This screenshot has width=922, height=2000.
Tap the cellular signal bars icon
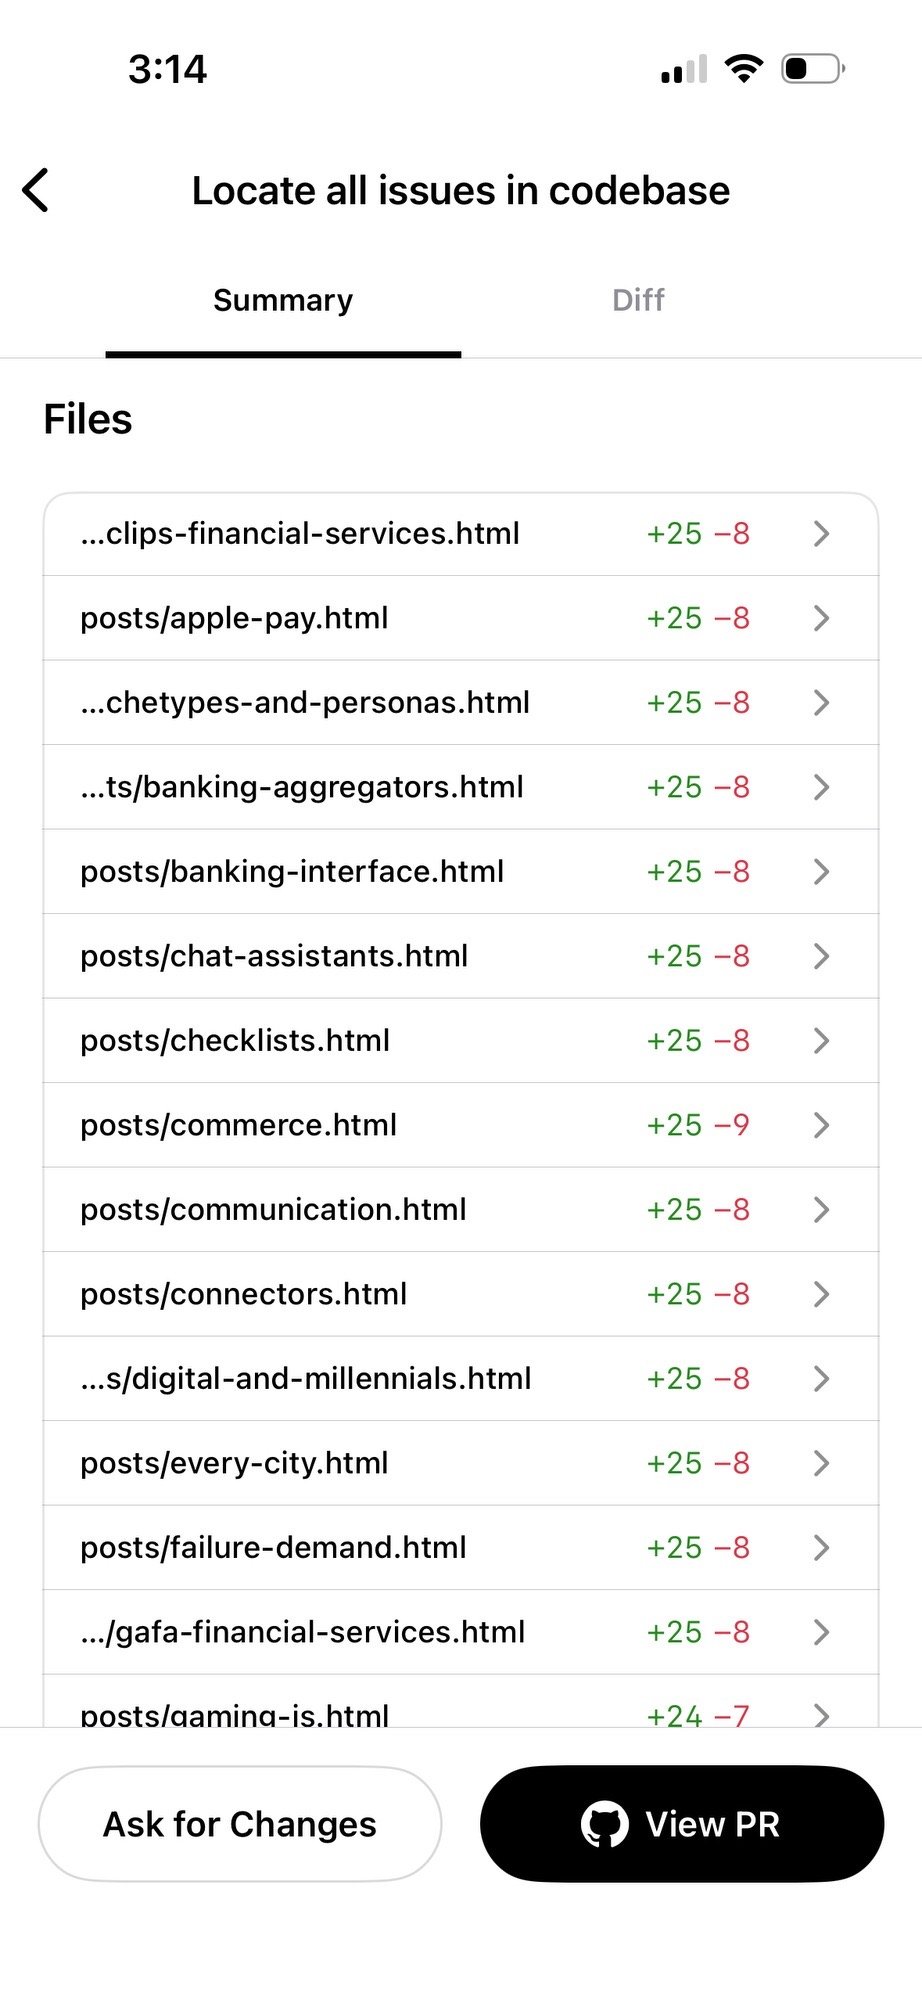pyautogui.click(x=684, y=70)
